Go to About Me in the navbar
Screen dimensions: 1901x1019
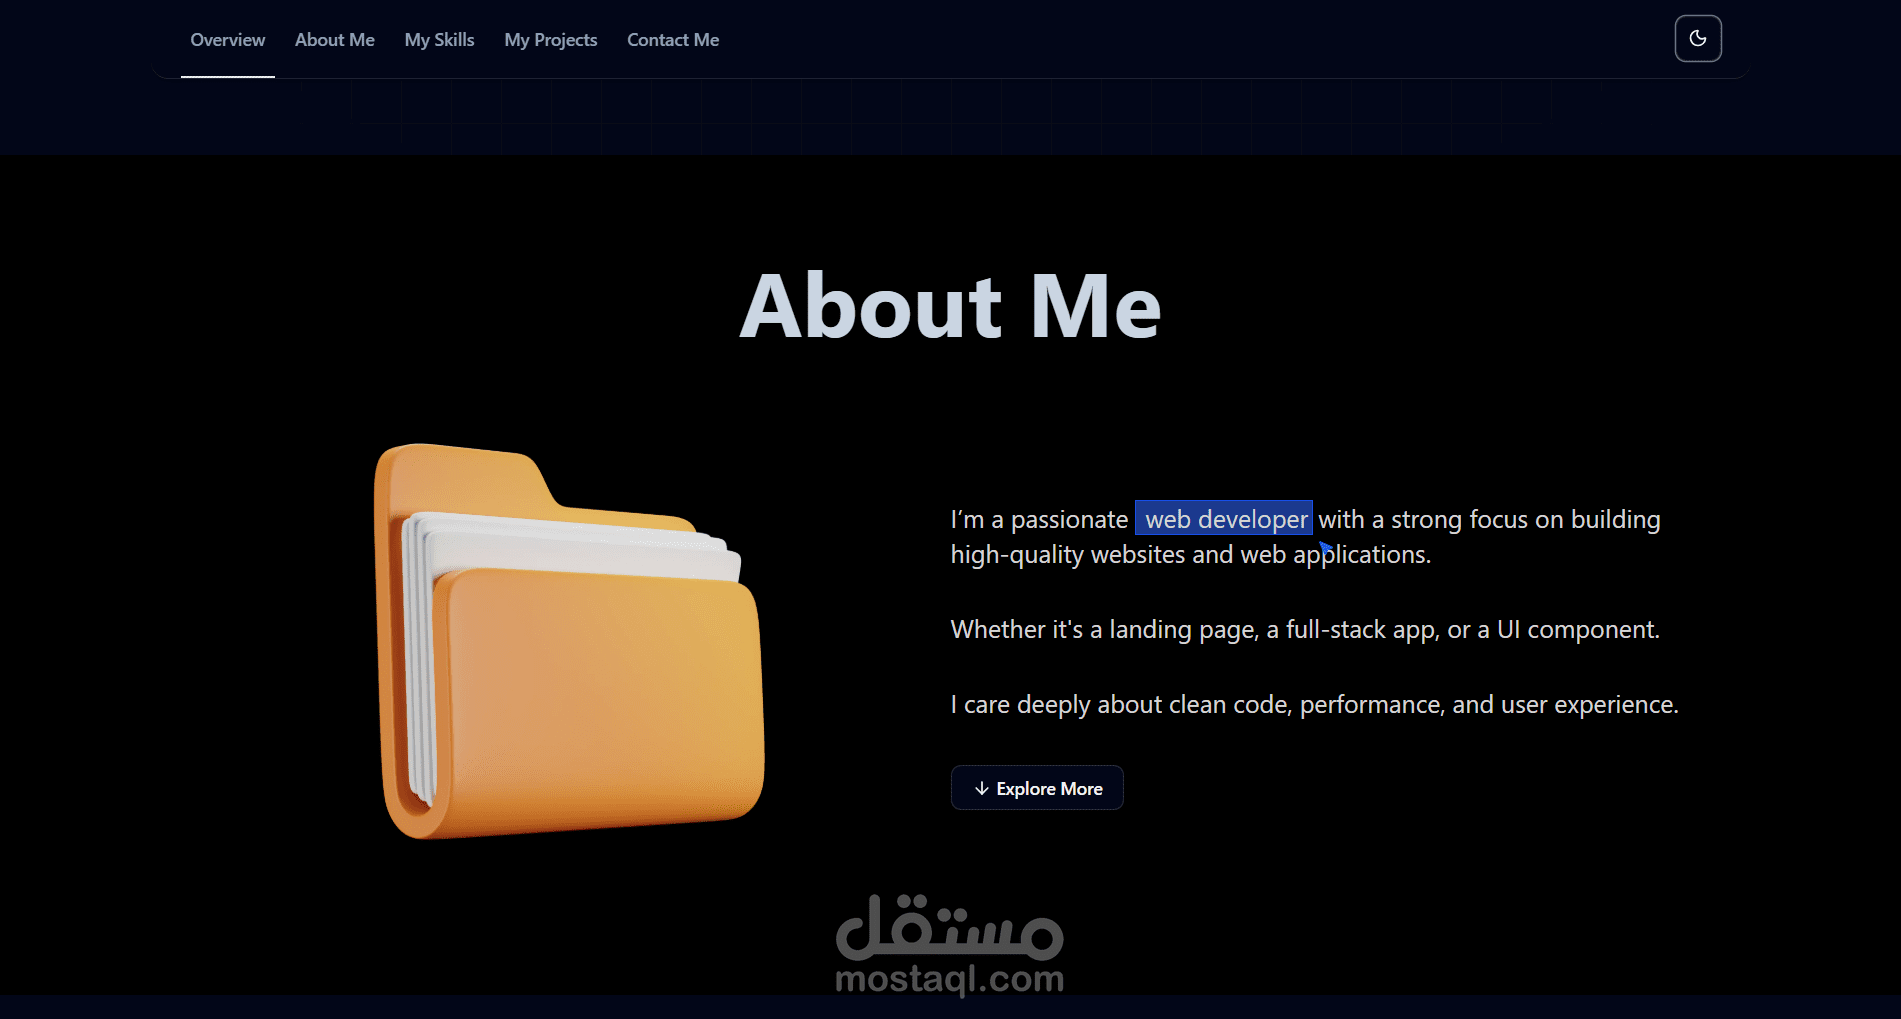pos(334,40)
